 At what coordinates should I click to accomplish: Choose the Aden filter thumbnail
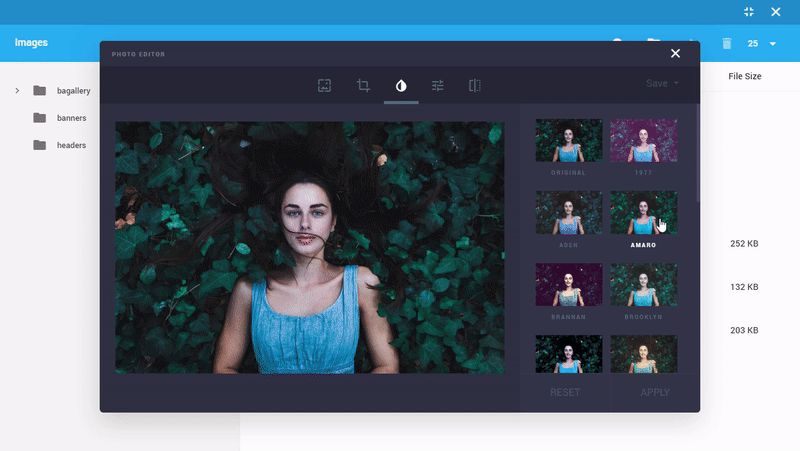tap(568, 213)
